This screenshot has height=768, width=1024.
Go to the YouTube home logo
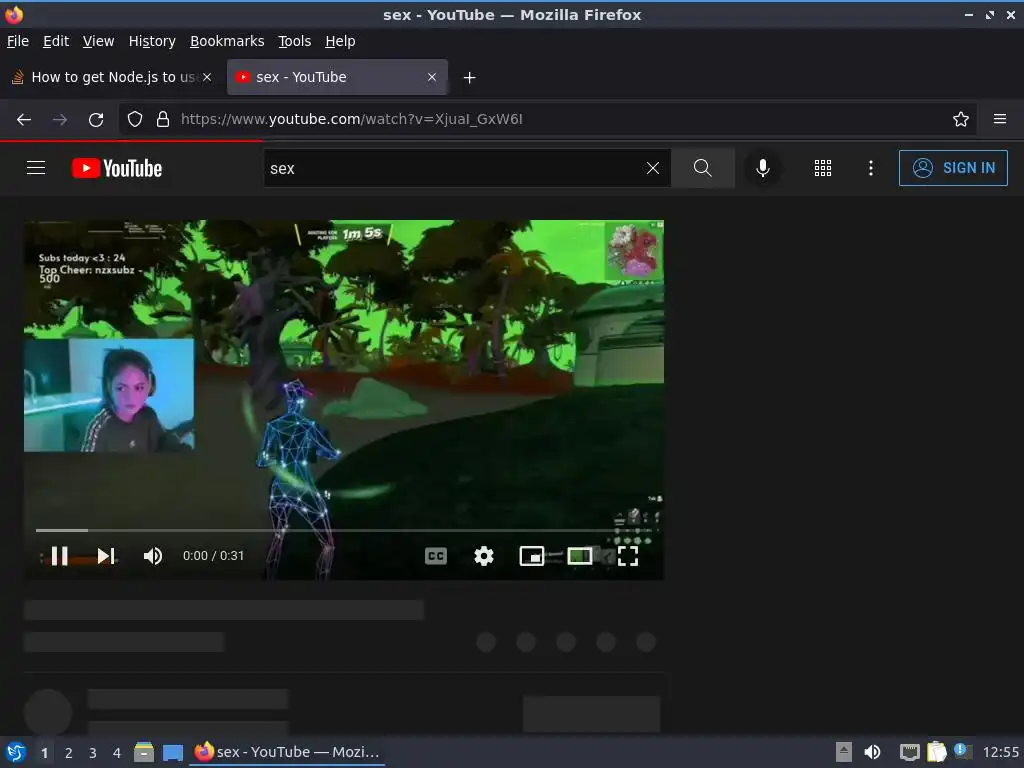click(117, 168)
